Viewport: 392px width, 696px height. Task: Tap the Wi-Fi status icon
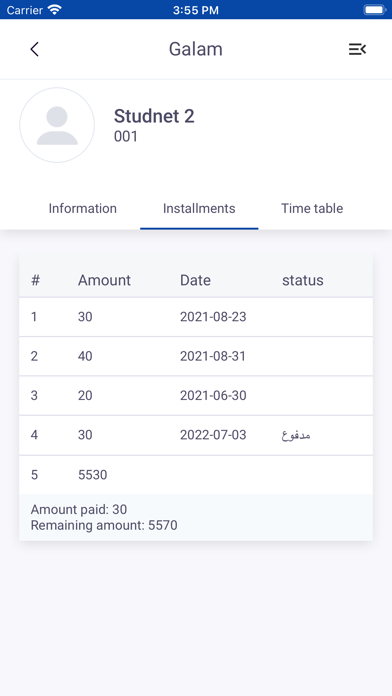55,10
